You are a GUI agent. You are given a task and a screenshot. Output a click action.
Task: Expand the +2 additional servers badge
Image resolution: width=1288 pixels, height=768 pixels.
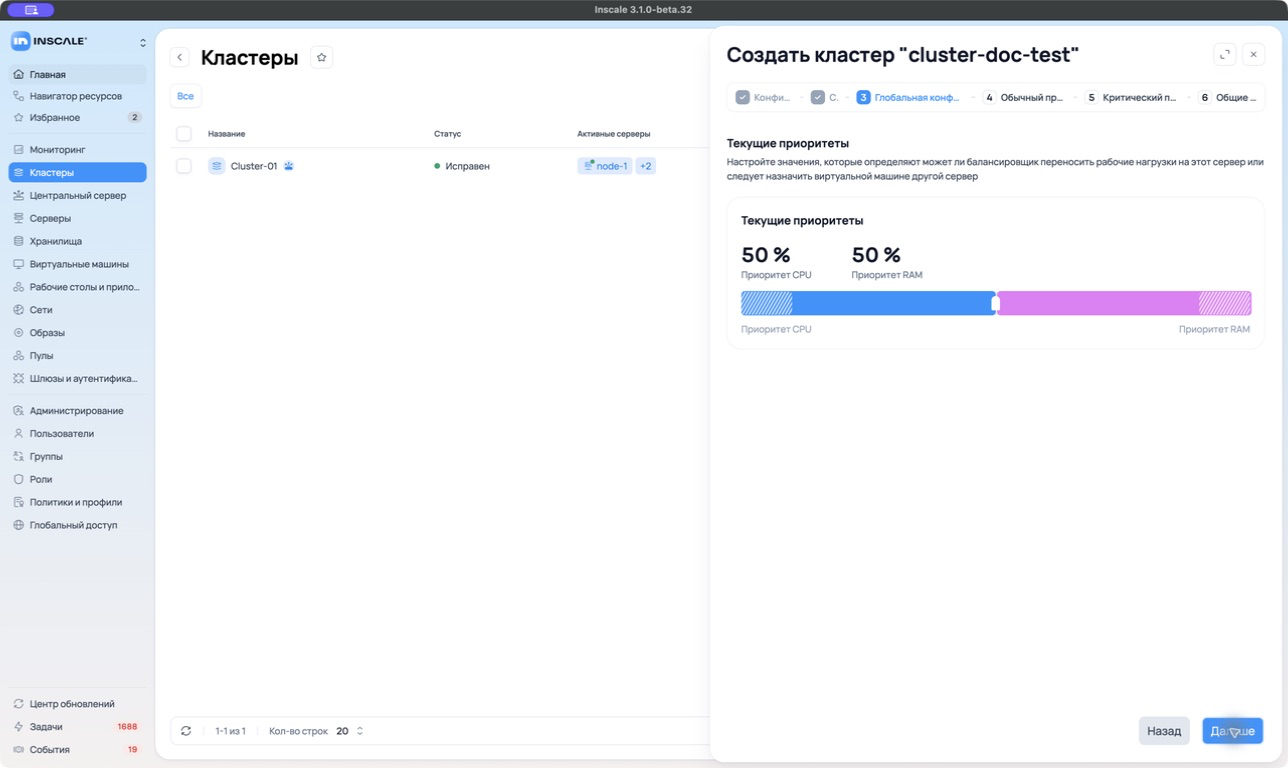[x=646, y=166]
